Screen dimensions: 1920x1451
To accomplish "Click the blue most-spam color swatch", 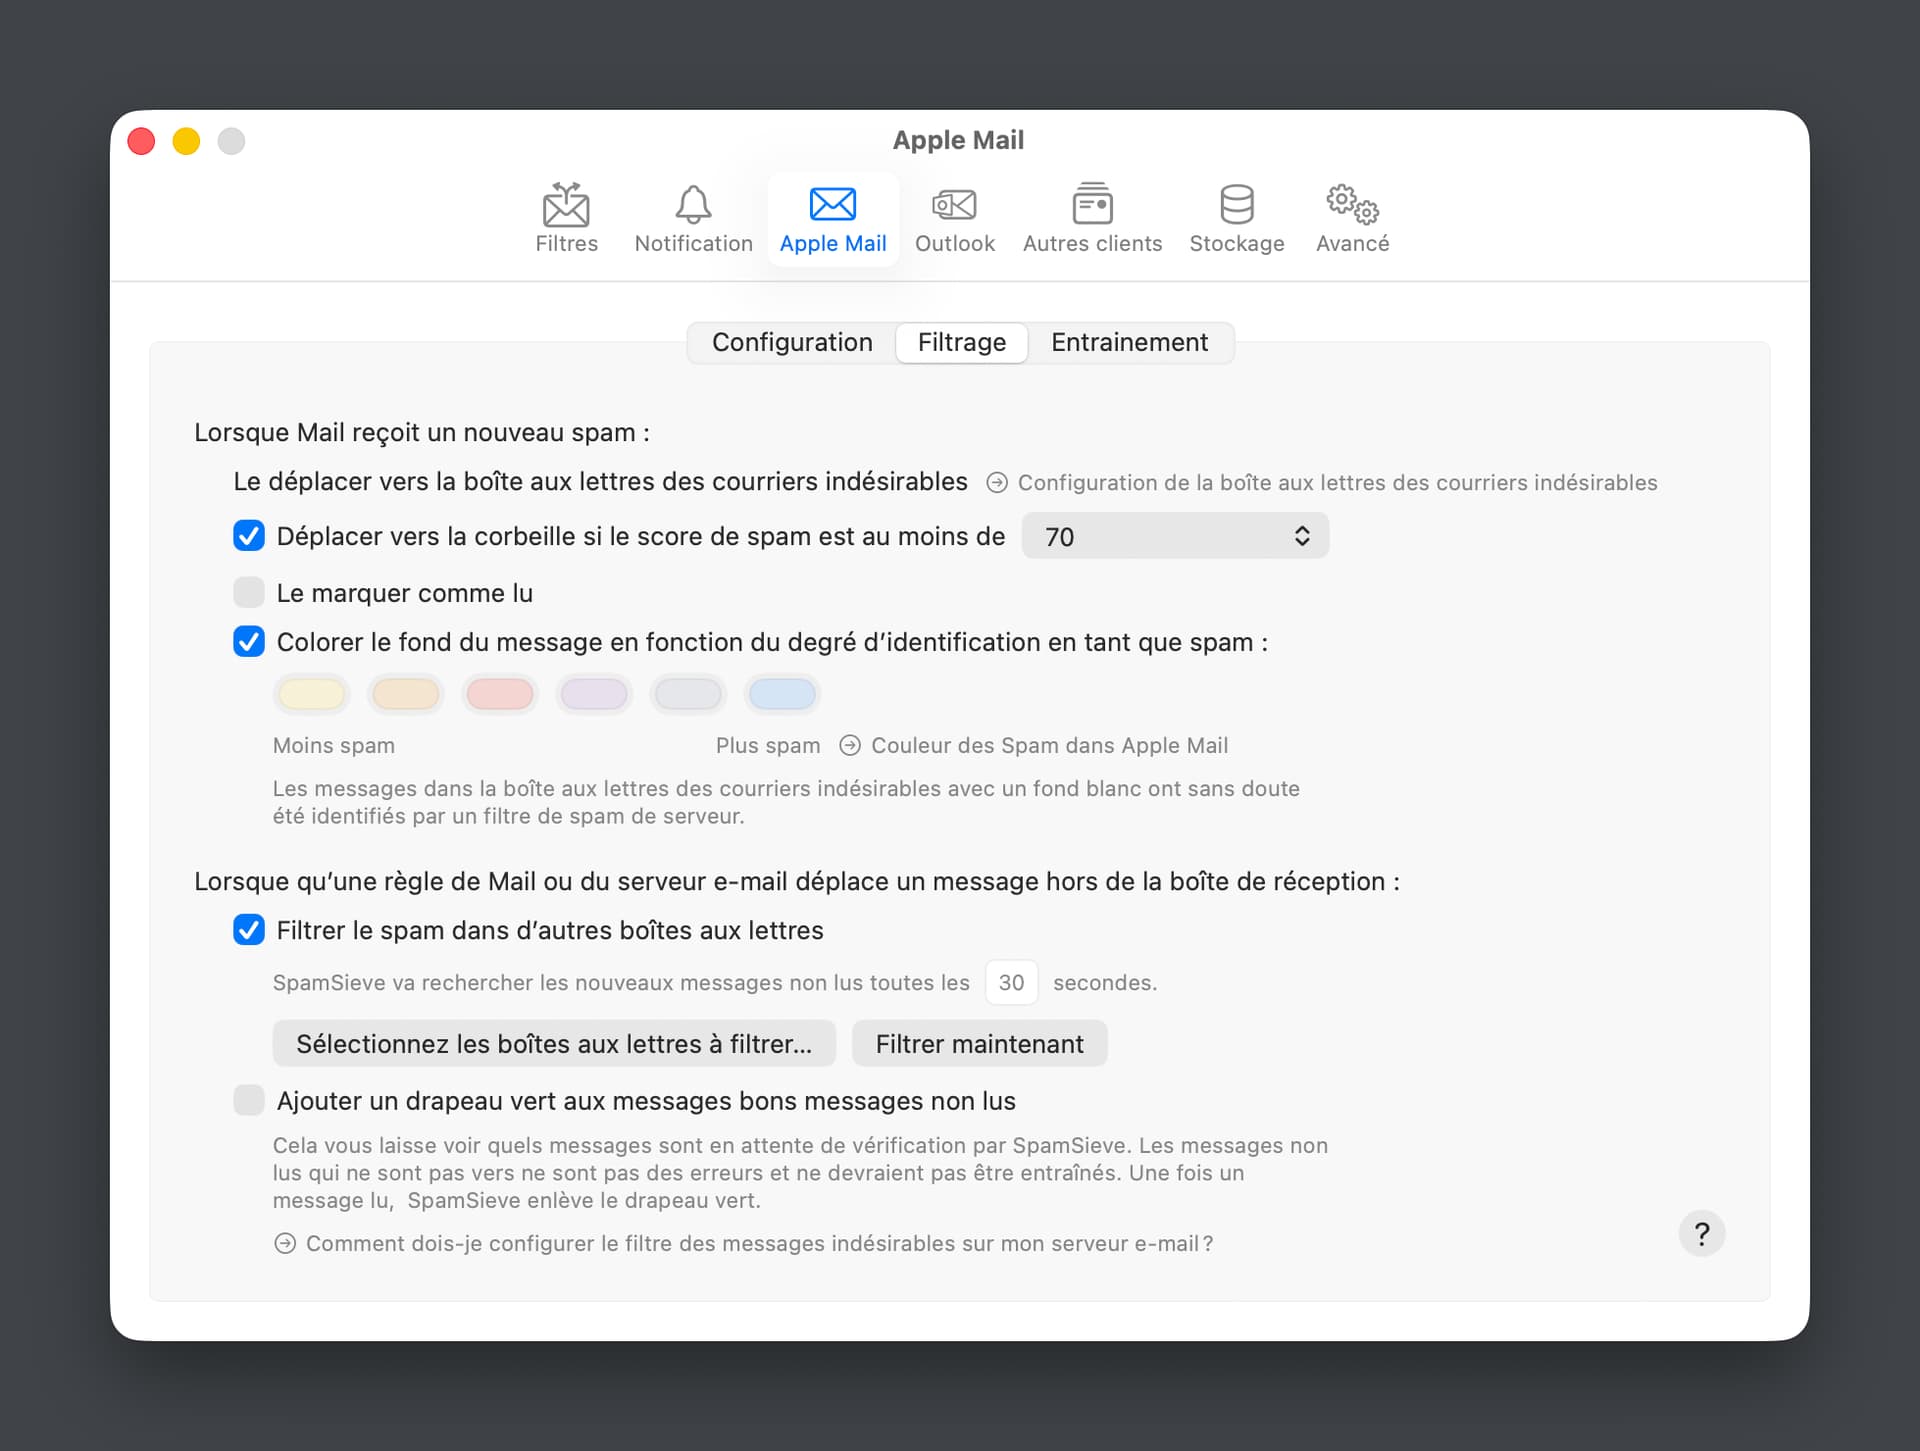I will (x=782, y=694).
